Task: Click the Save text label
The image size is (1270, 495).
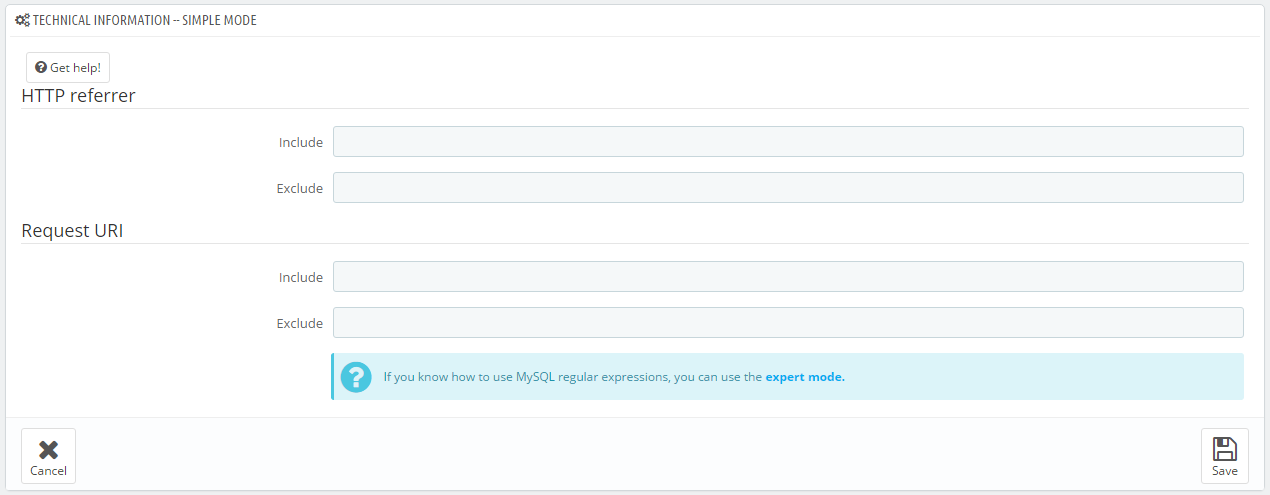Action: (x=1224, y=471)
